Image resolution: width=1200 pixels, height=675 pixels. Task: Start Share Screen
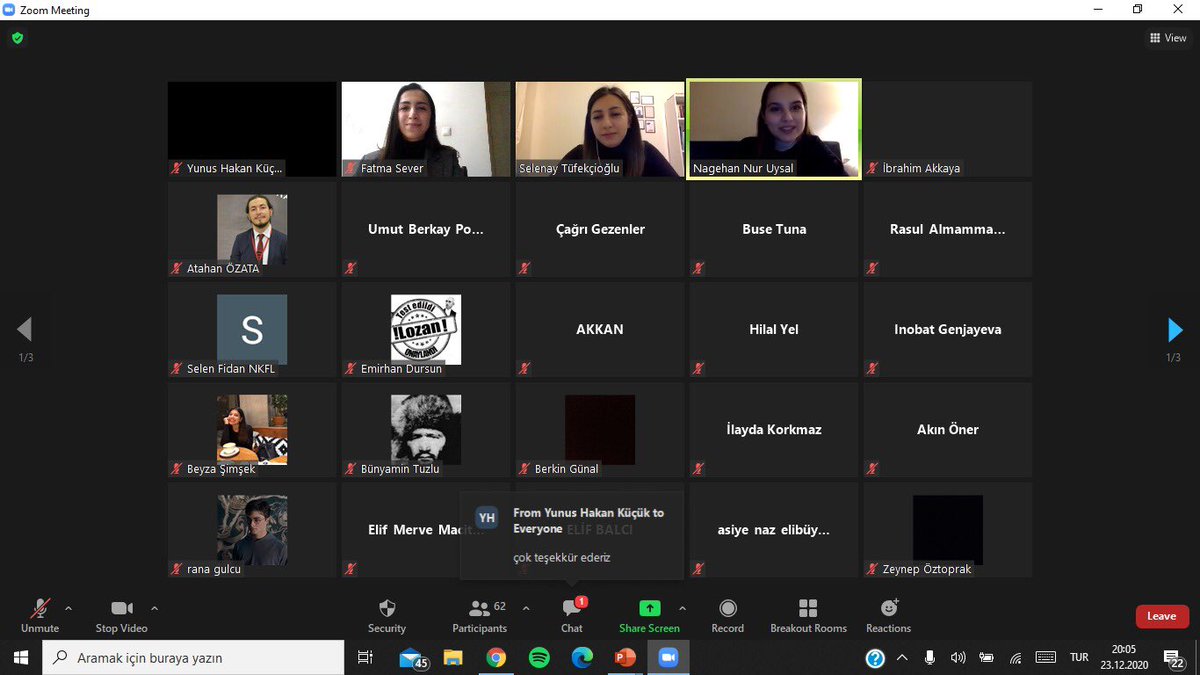pyautogui.click(x=649, y=615)
